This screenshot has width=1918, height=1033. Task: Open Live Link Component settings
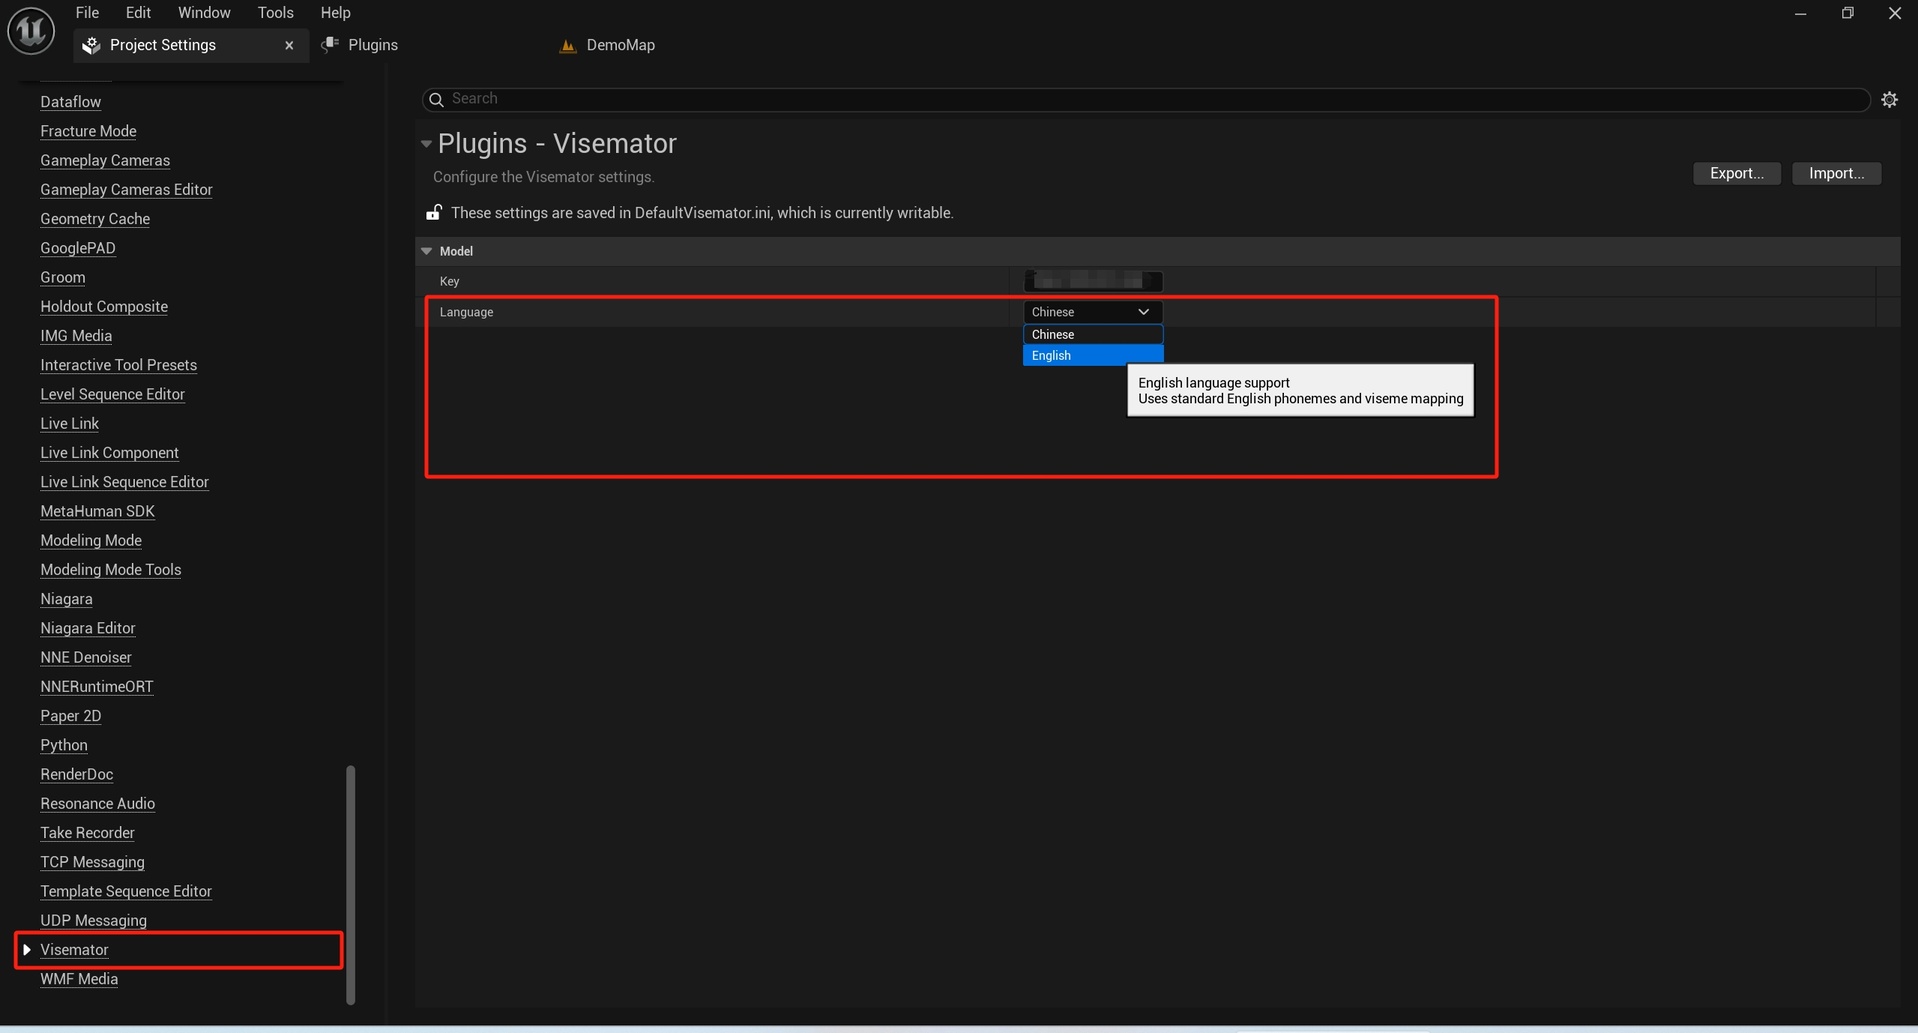click(x=110, y=453)
